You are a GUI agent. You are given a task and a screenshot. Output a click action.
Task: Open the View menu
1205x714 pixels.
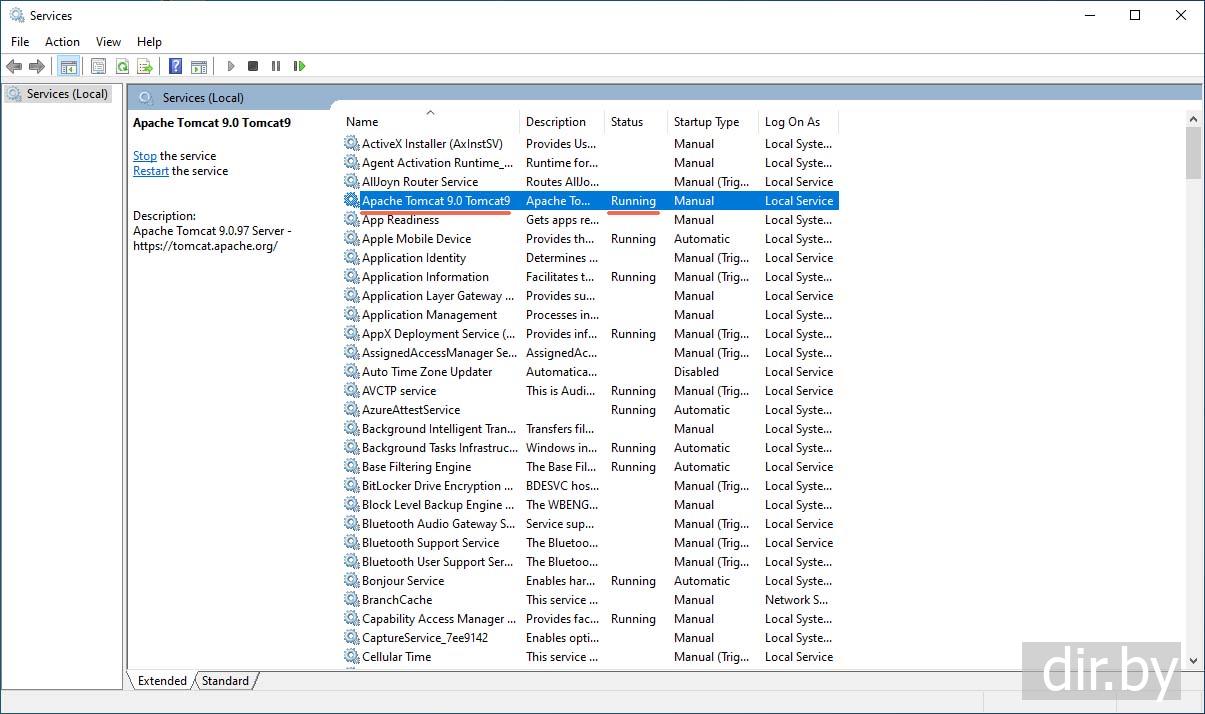108,42
